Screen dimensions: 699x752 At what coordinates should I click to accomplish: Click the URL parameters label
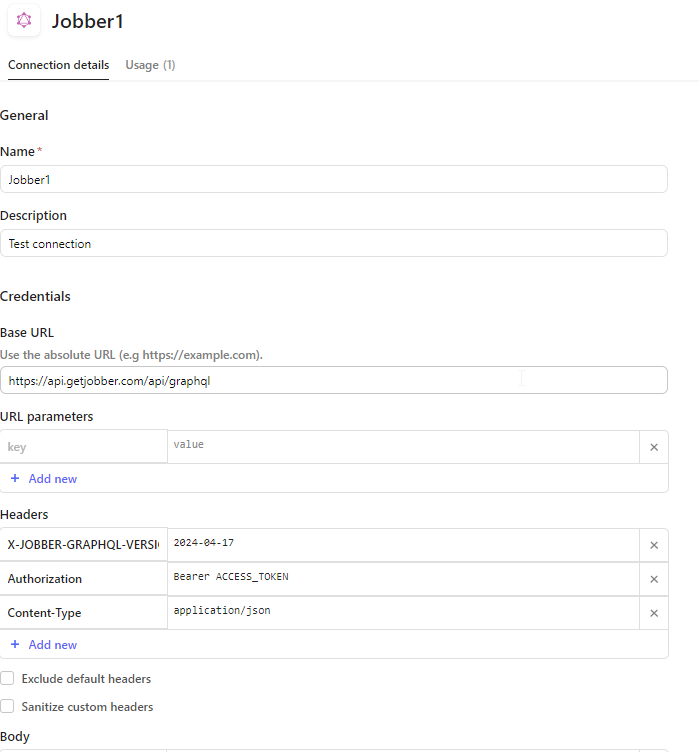tap(47, 417)
